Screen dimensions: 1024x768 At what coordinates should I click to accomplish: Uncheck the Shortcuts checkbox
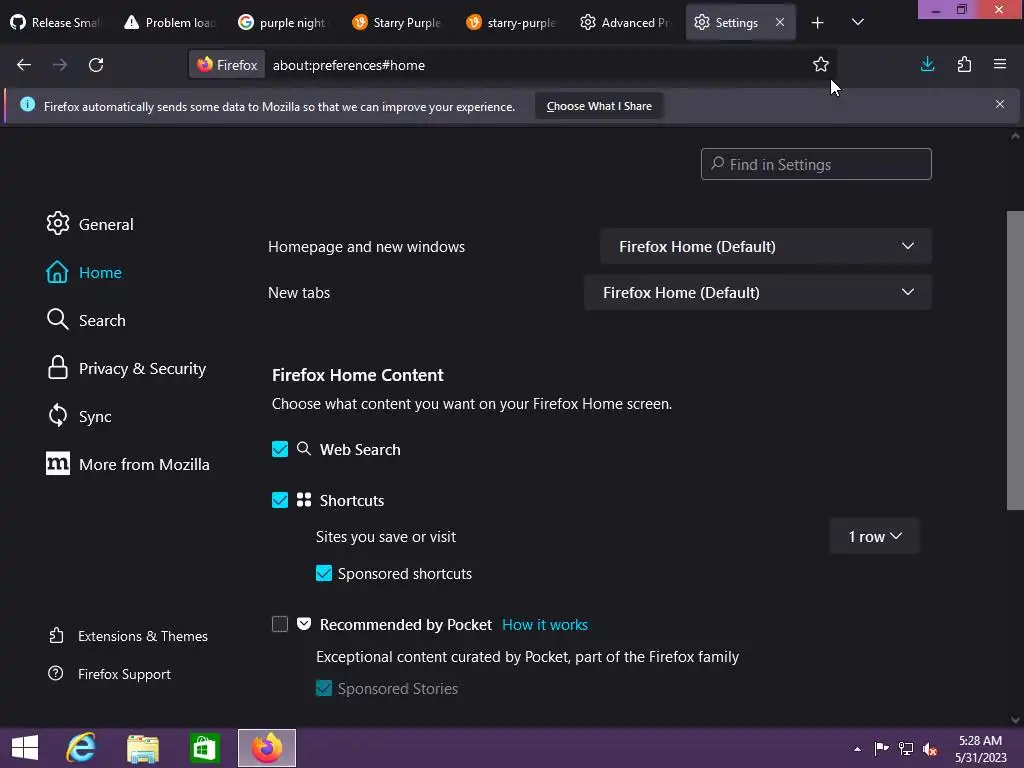pos(280,500)
